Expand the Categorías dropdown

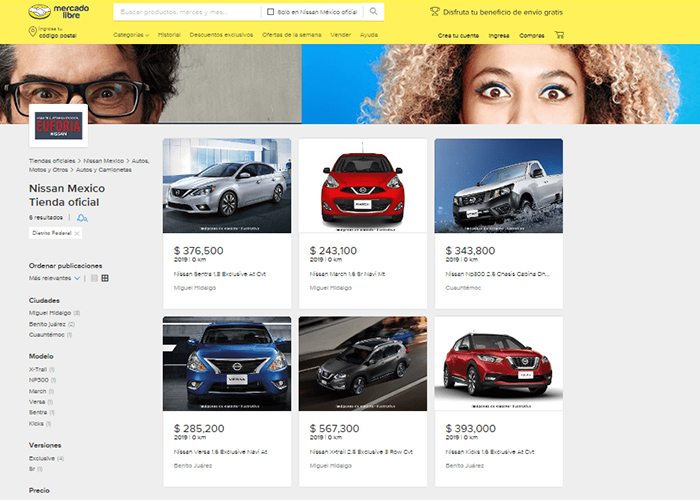pos(131,35)
